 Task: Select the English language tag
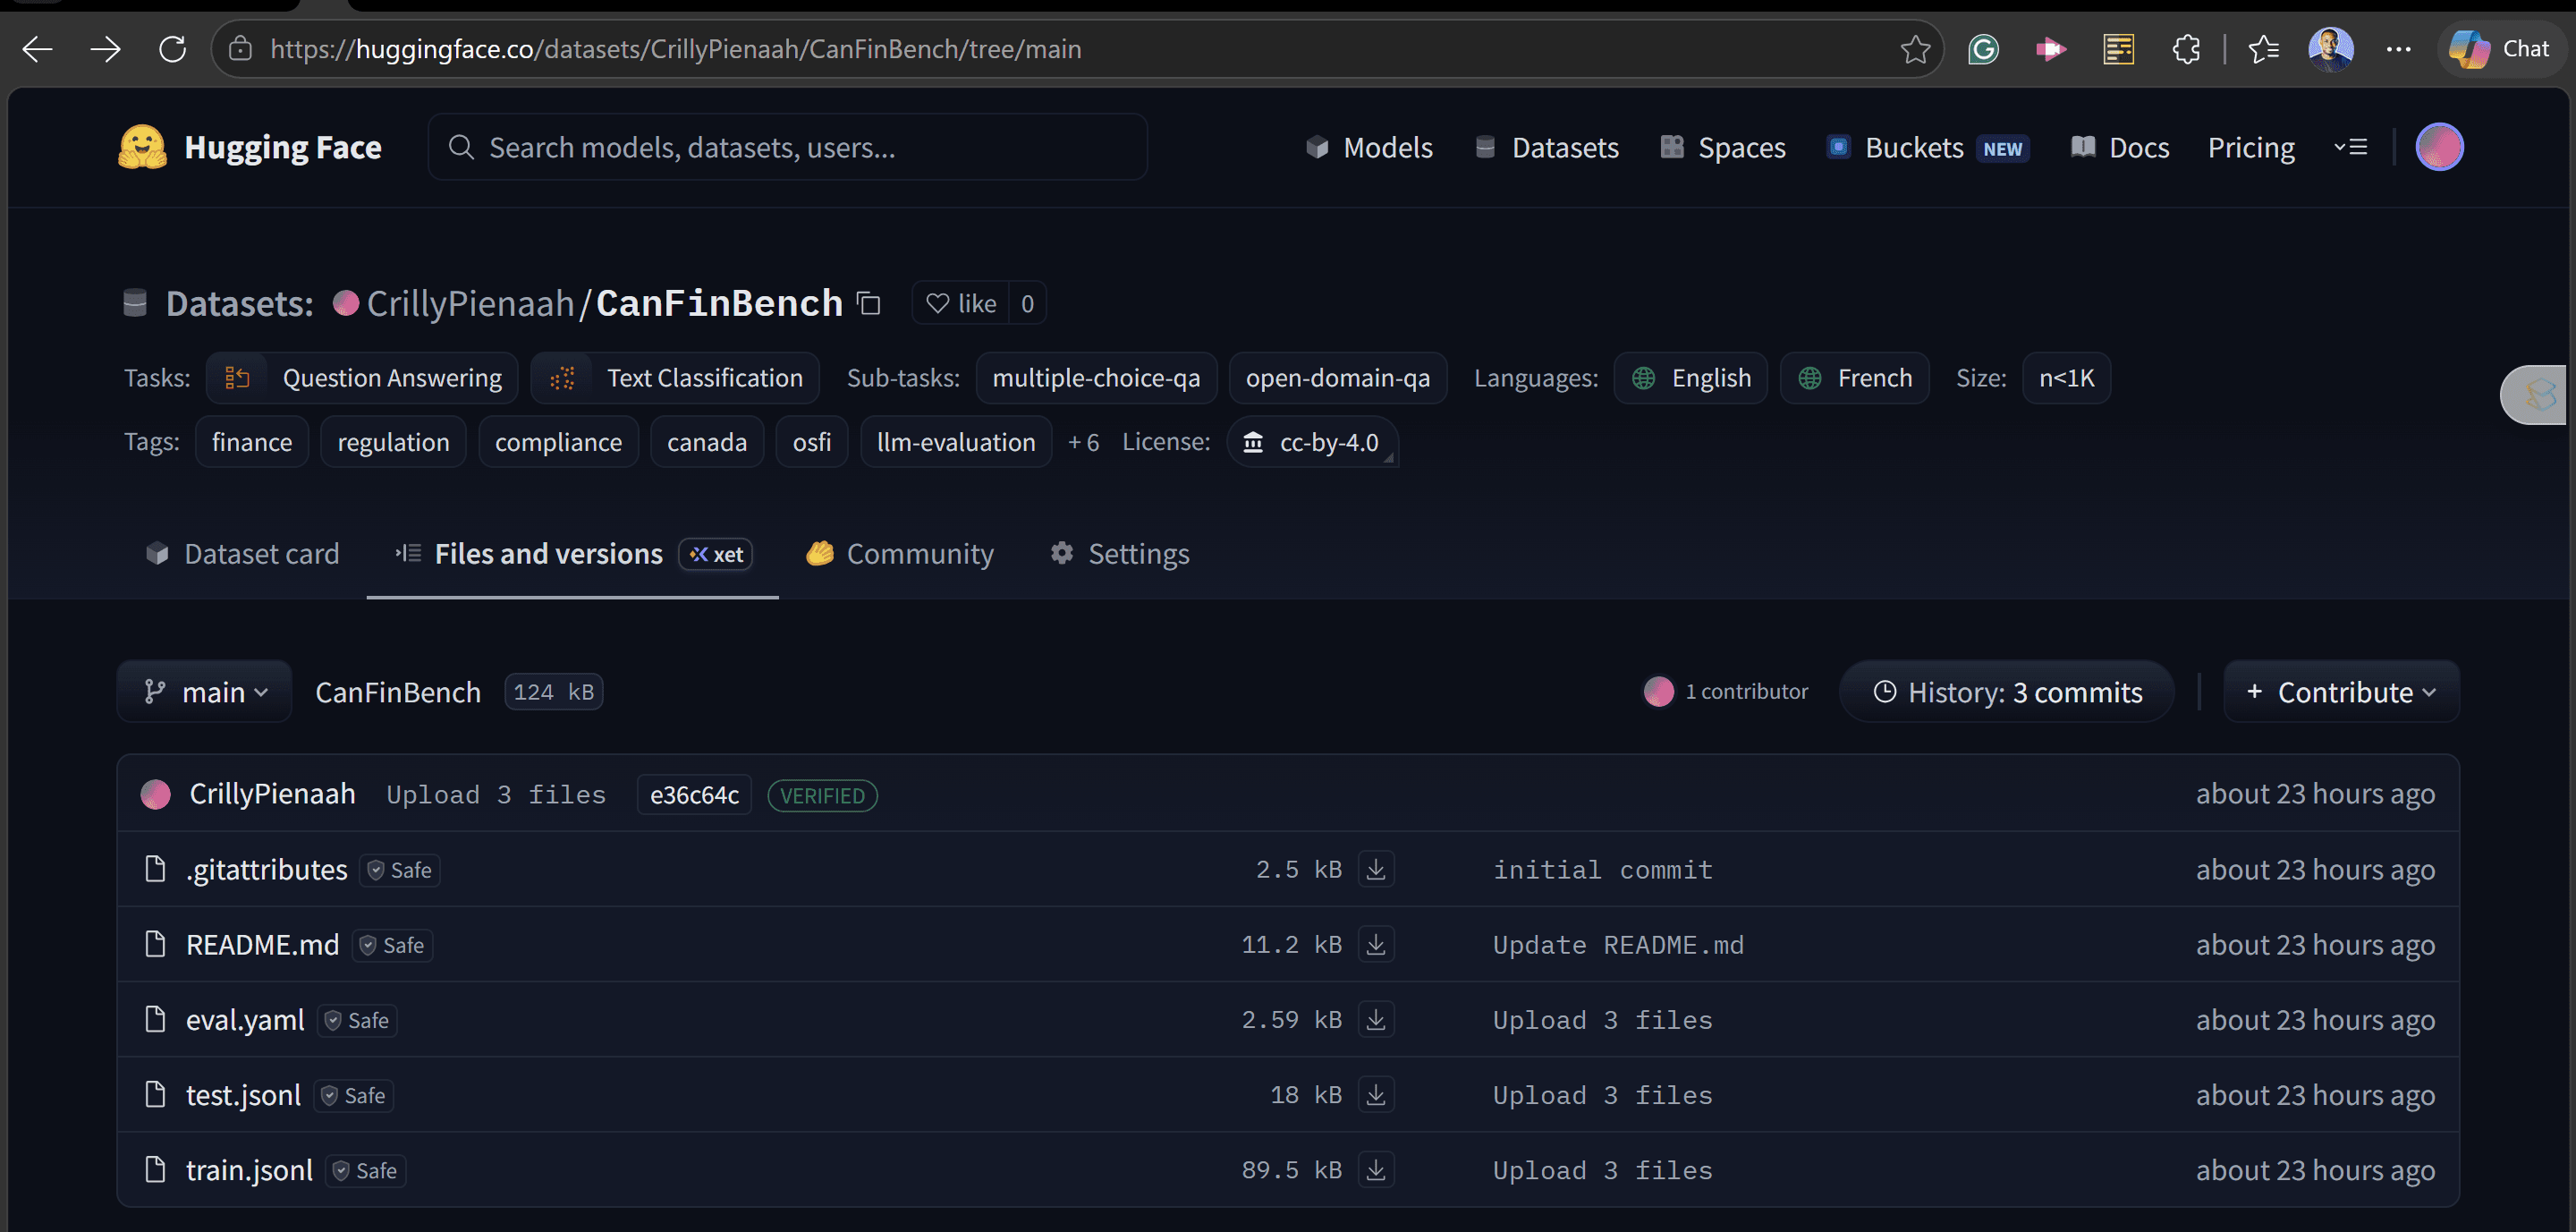point(1690,378)
